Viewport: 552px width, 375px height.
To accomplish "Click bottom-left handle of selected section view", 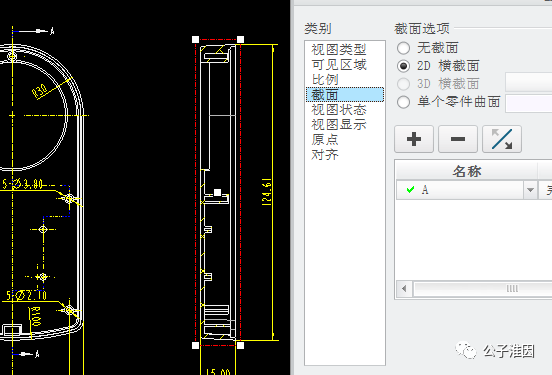I will pyautogui.click(x=195, y=346).
